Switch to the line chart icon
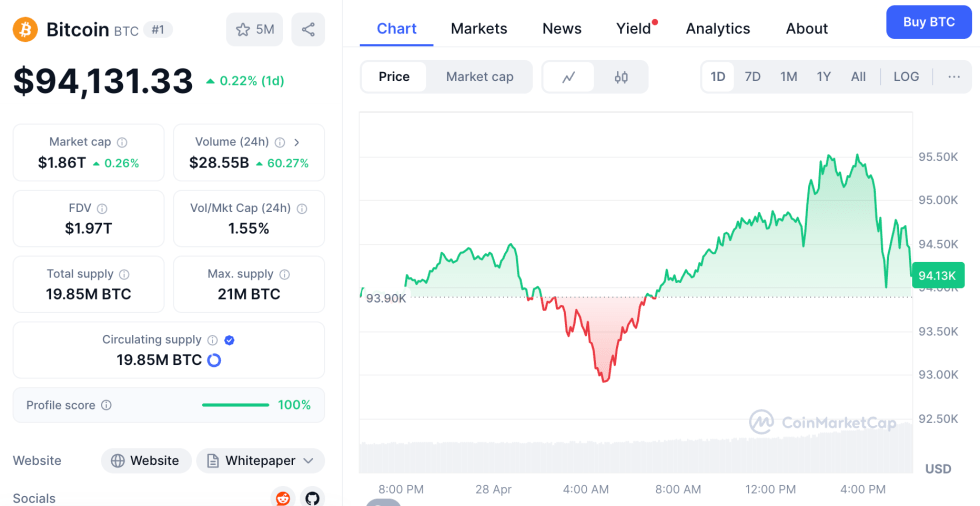 point(569,77)
